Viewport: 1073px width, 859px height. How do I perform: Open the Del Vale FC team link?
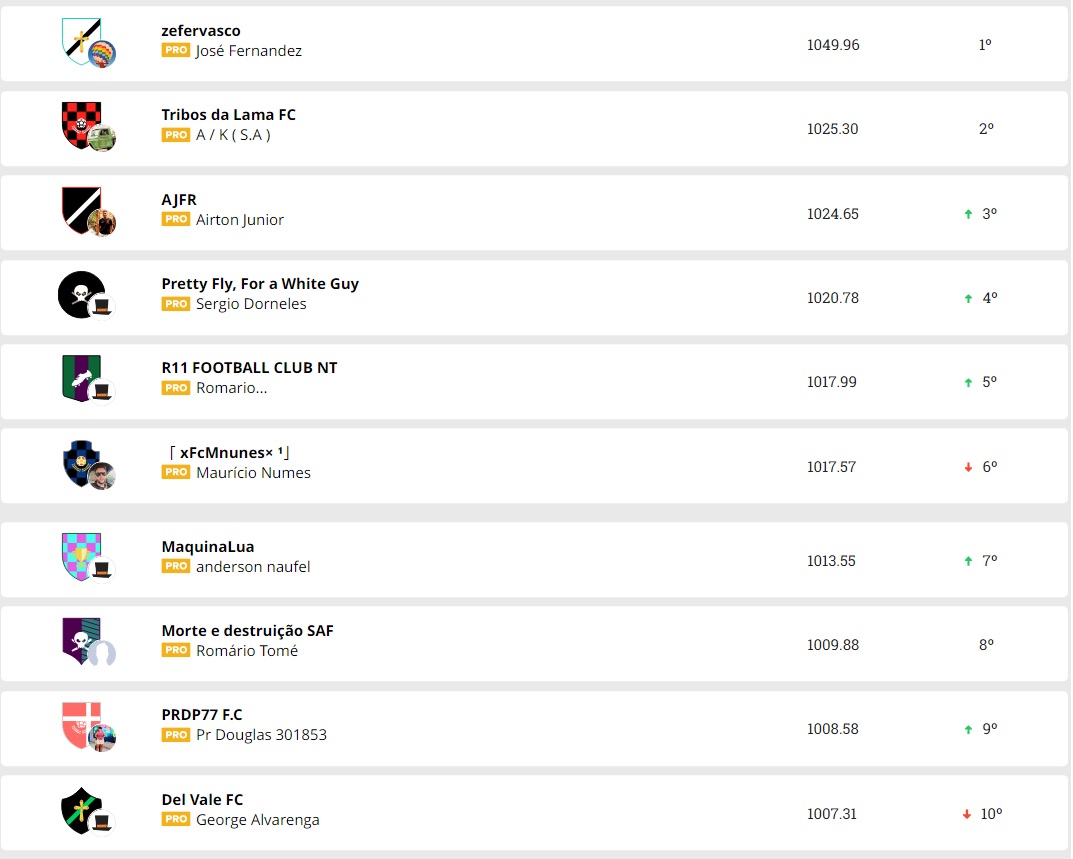[202, 800]
